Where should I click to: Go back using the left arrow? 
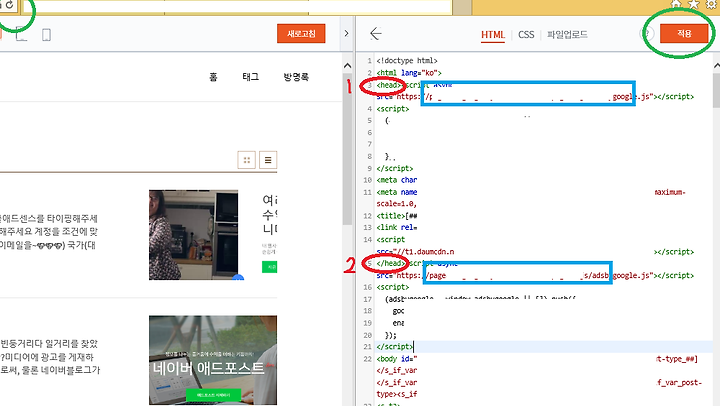tap(376, 34)
